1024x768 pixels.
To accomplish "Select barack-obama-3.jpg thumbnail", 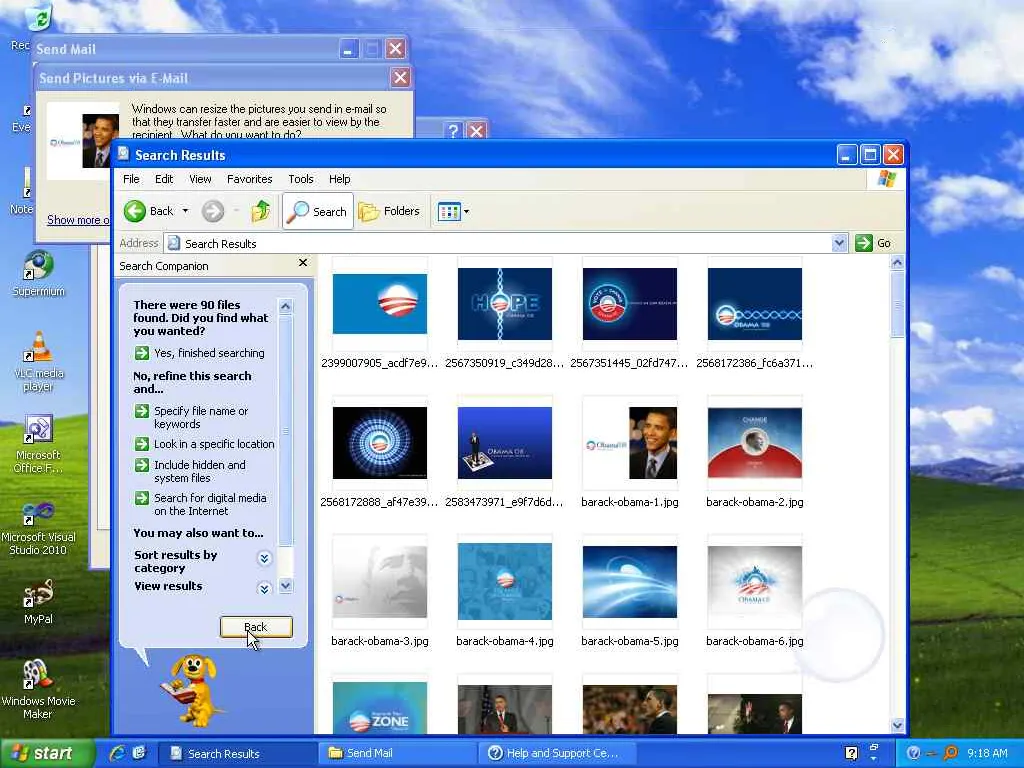I will click(x=379, y=582).
